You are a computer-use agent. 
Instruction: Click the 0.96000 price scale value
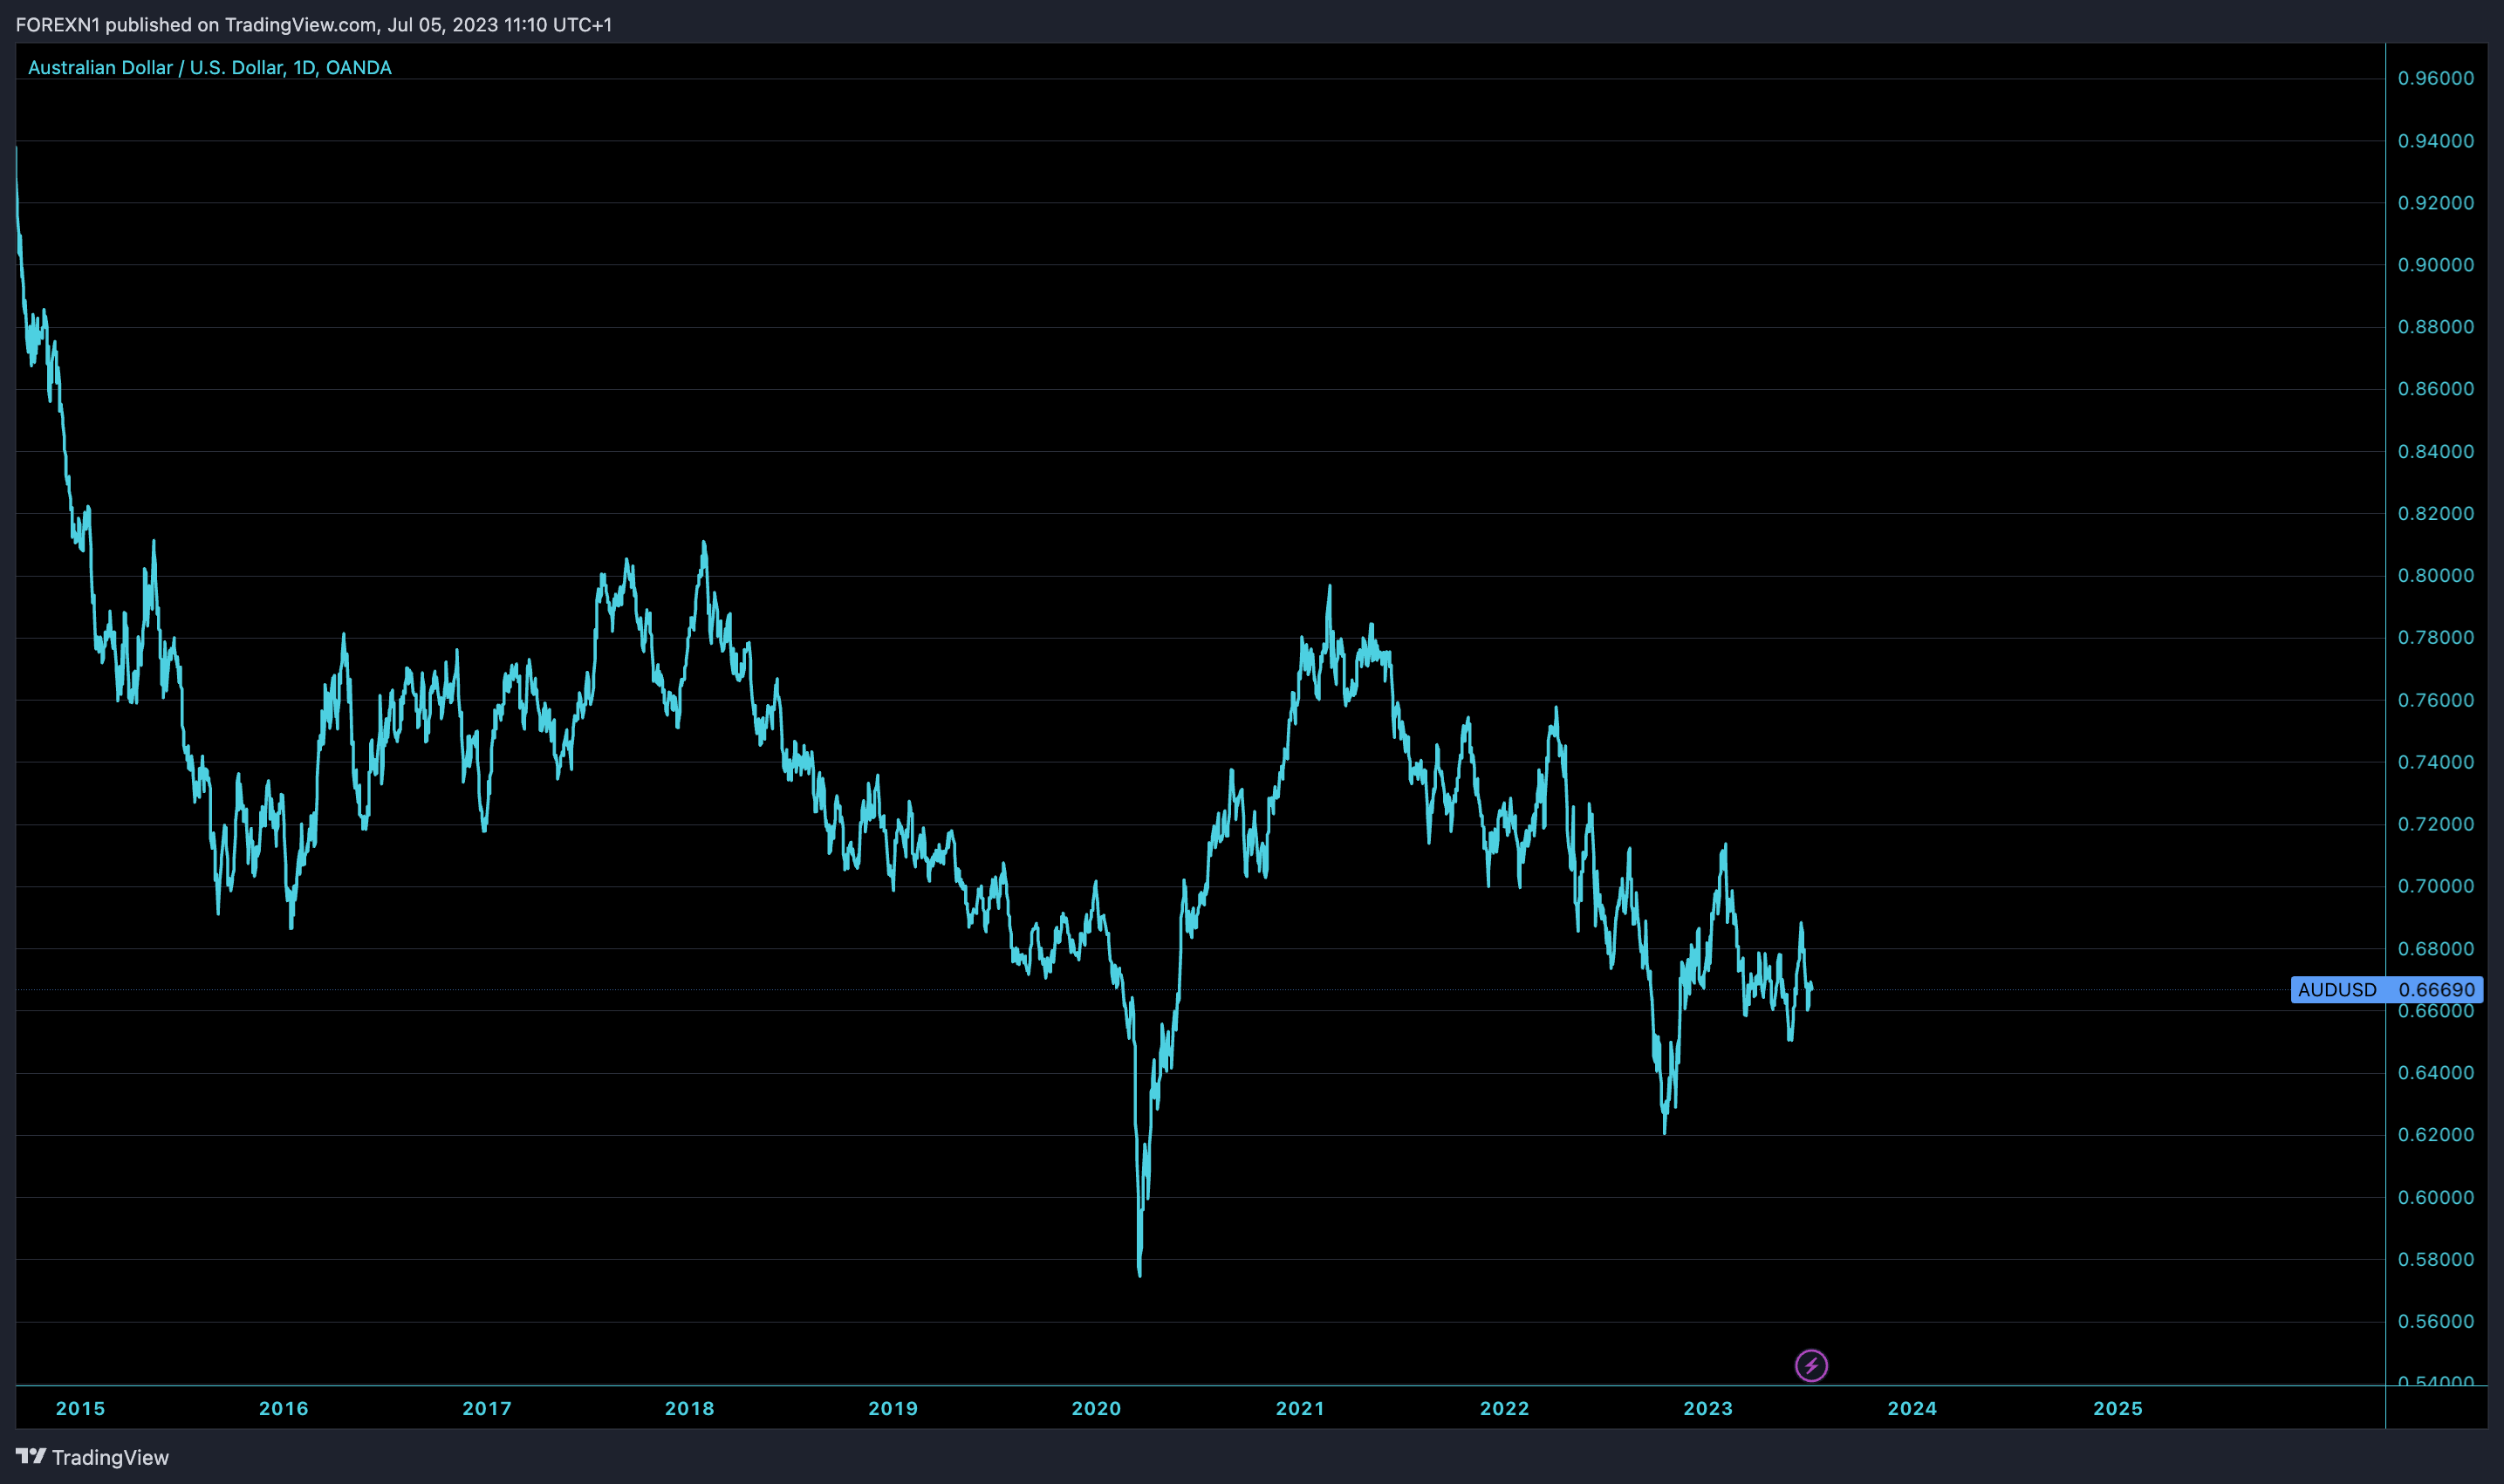pyautogui.click(x=2436, y=78)
